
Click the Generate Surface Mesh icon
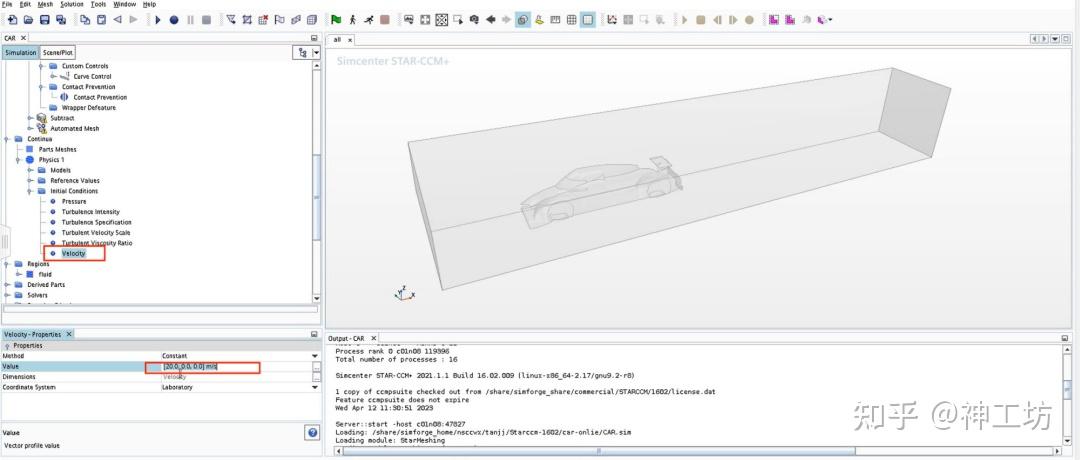(295, 20)
